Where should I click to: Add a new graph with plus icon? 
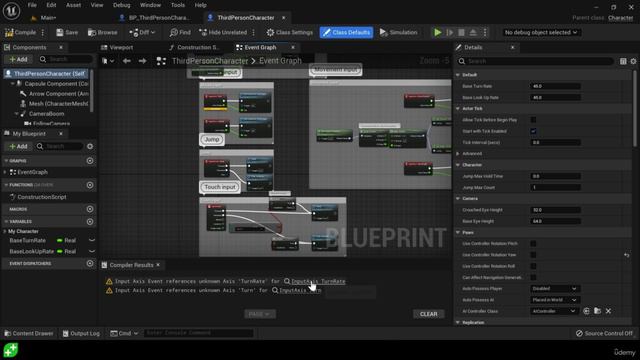90,161
